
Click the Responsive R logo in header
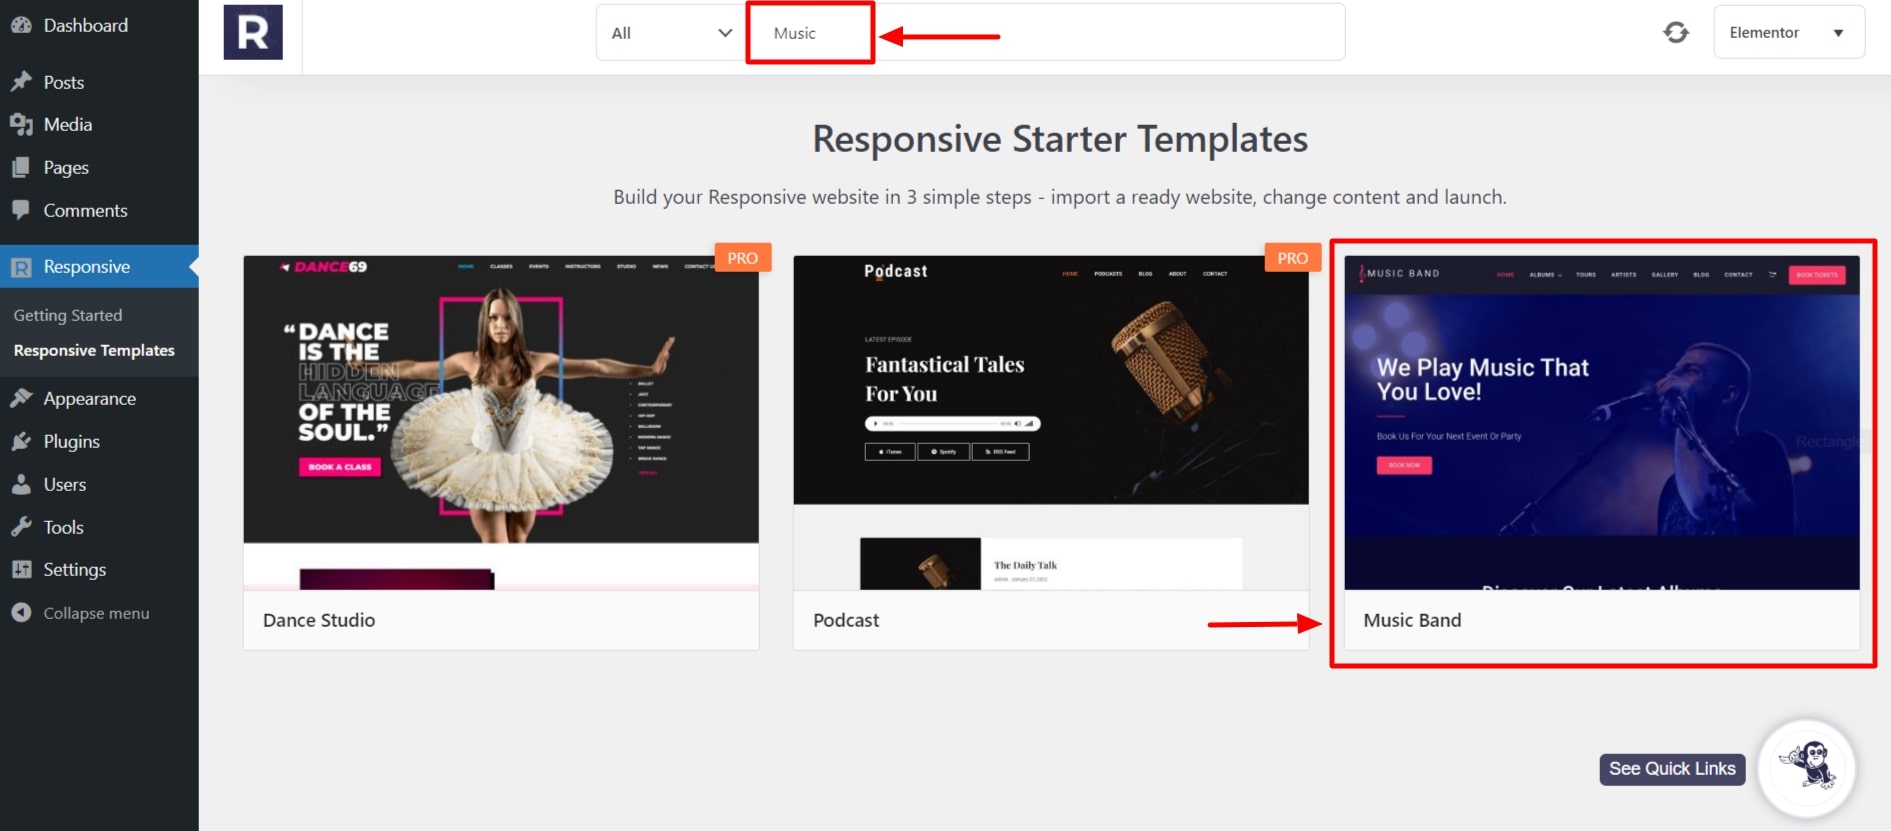coord(253,32)
